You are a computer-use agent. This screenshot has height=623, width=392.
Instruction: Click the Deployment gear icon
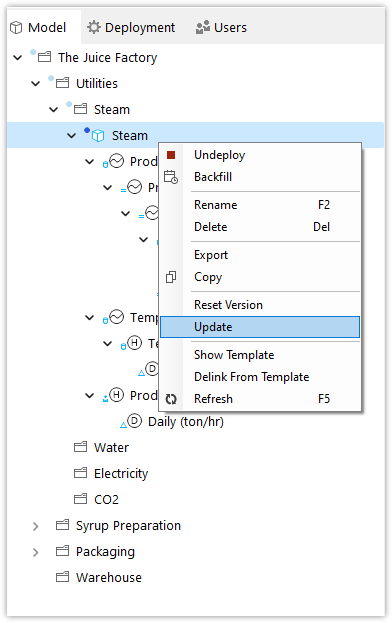point(94,27)
